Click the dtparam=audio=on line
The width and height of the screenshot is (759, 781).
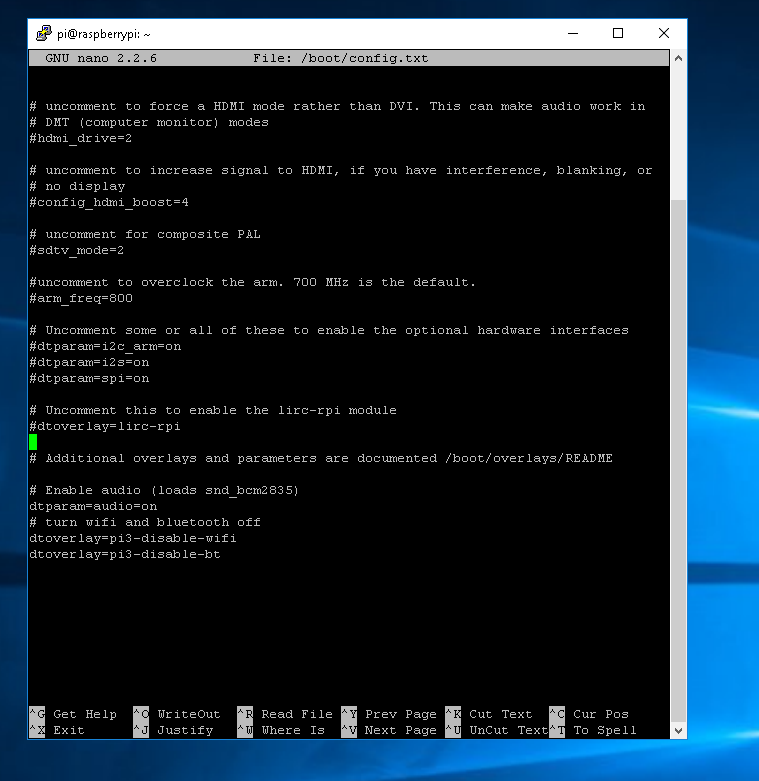point(93,506)
